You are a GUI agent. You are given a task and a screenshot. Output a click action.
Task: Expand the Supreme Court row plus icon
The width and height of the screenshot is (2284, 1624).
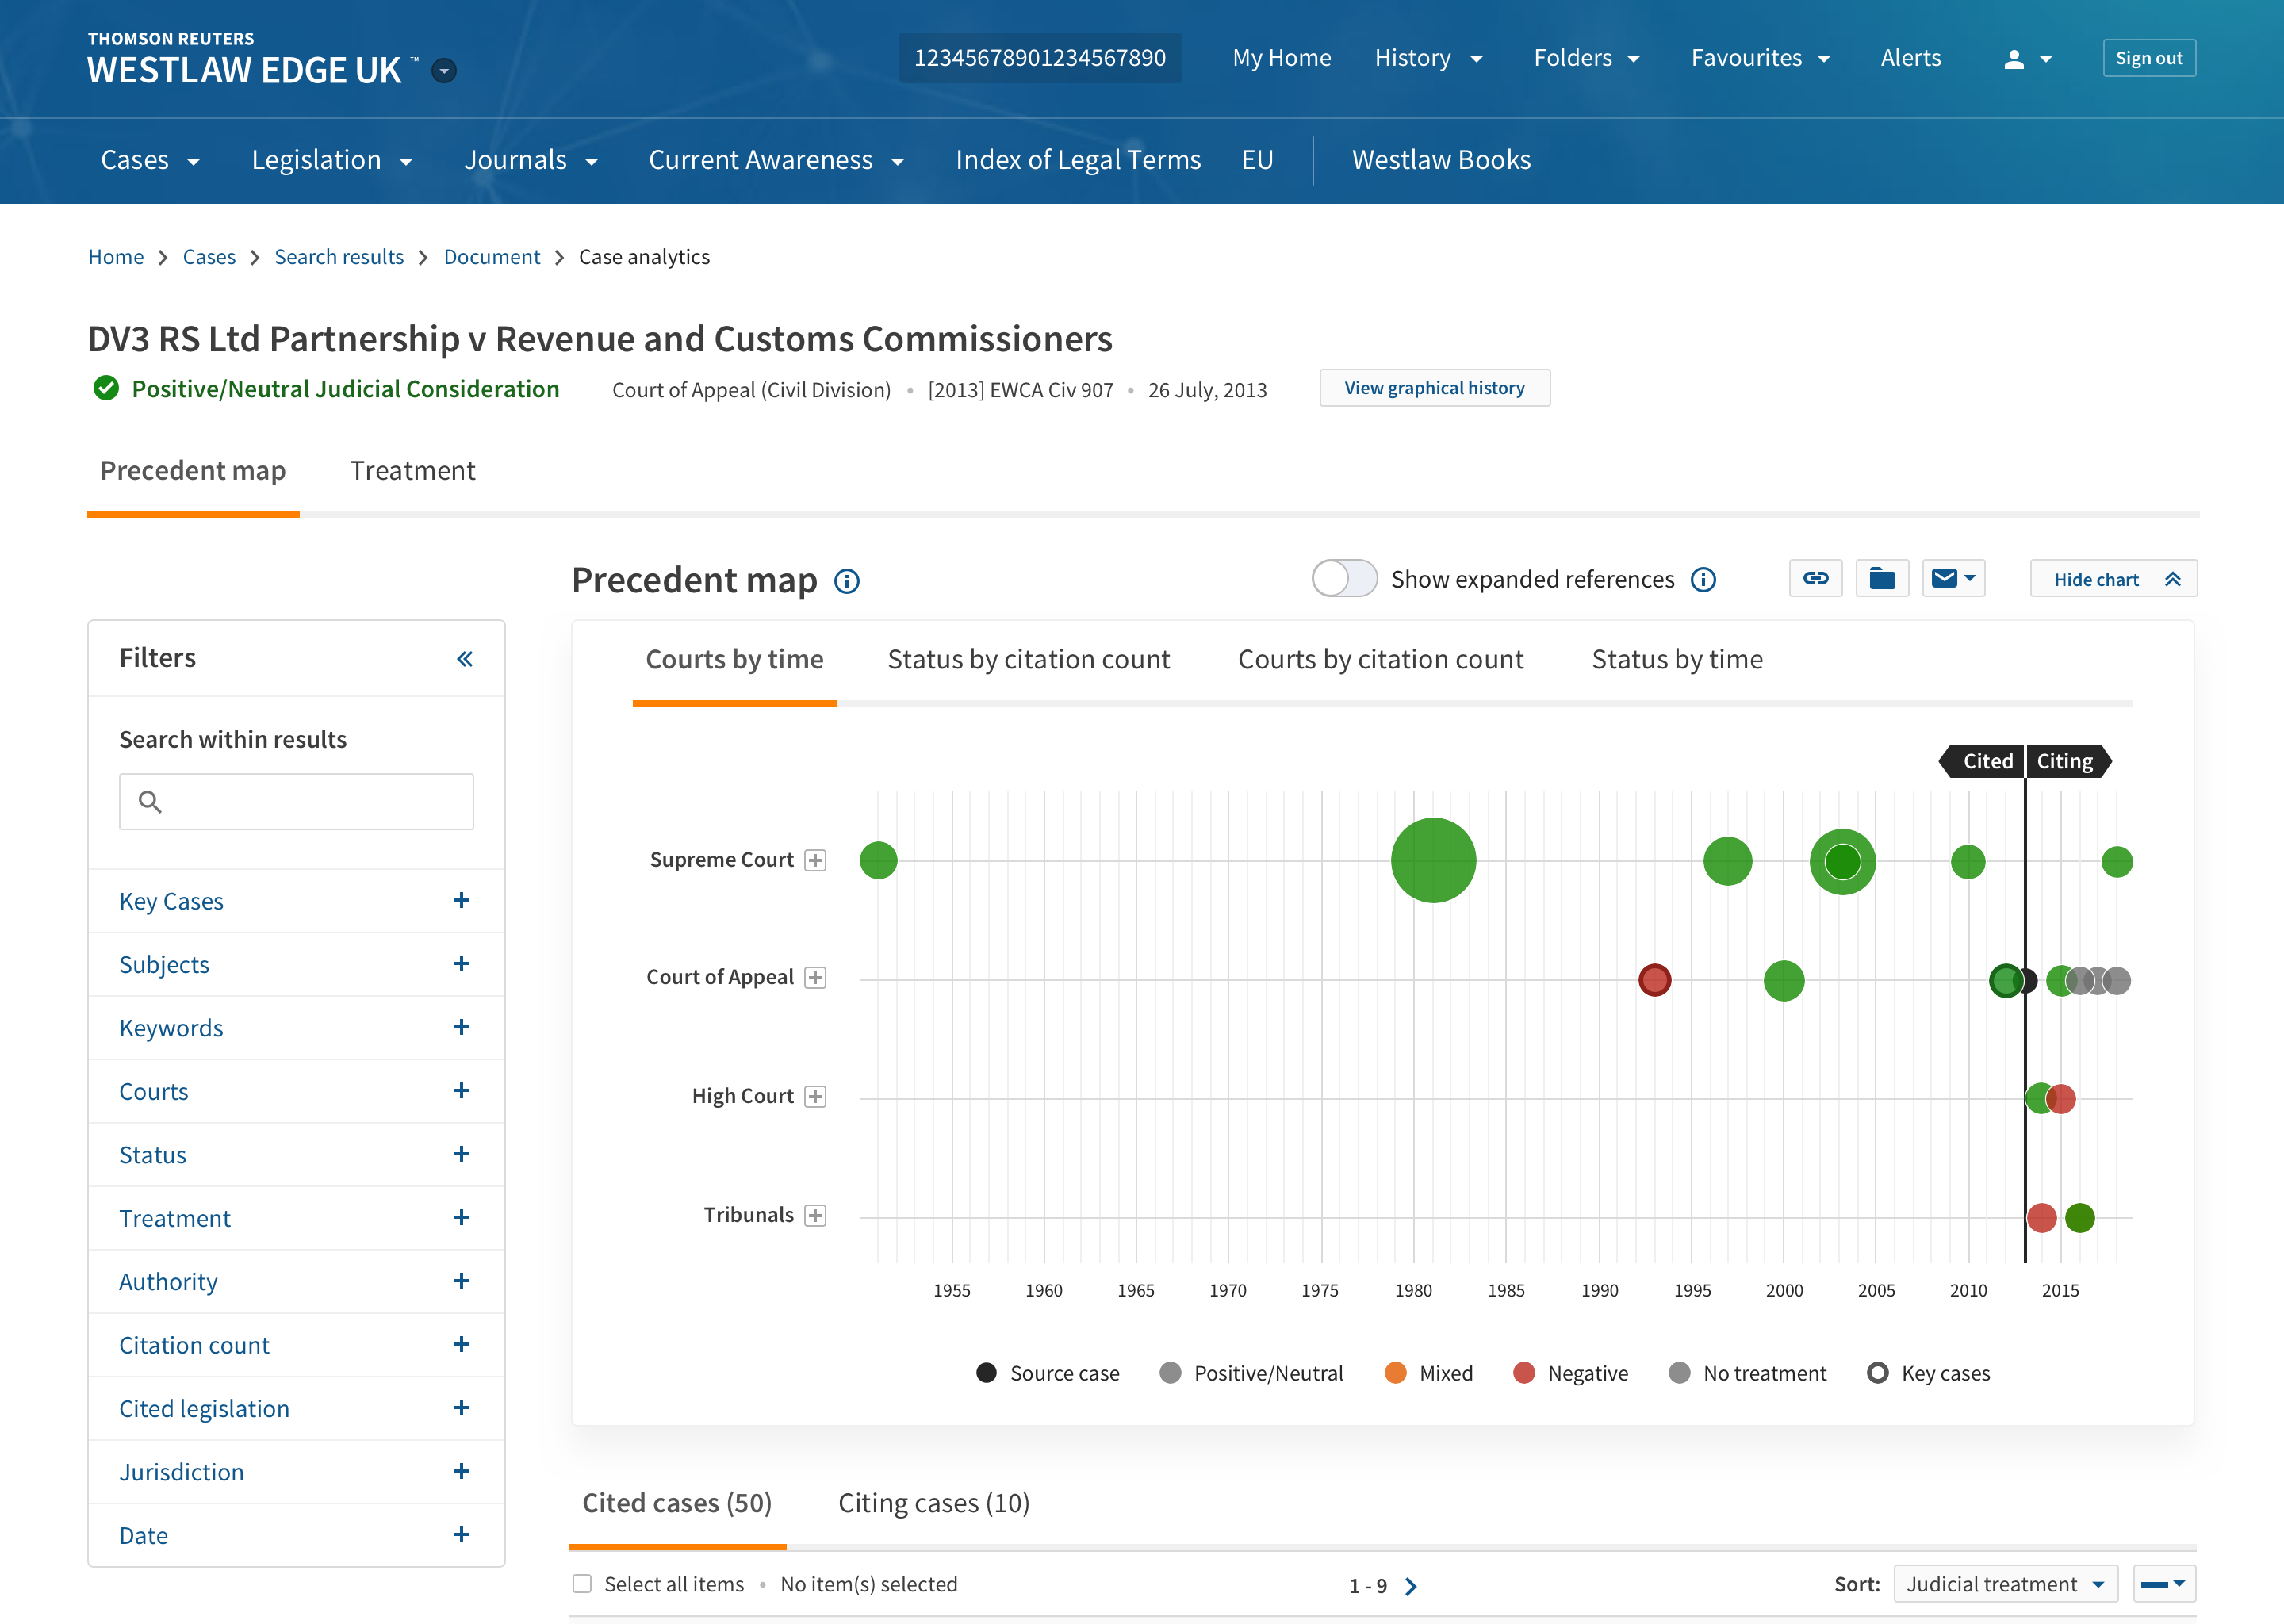(815, 860)
